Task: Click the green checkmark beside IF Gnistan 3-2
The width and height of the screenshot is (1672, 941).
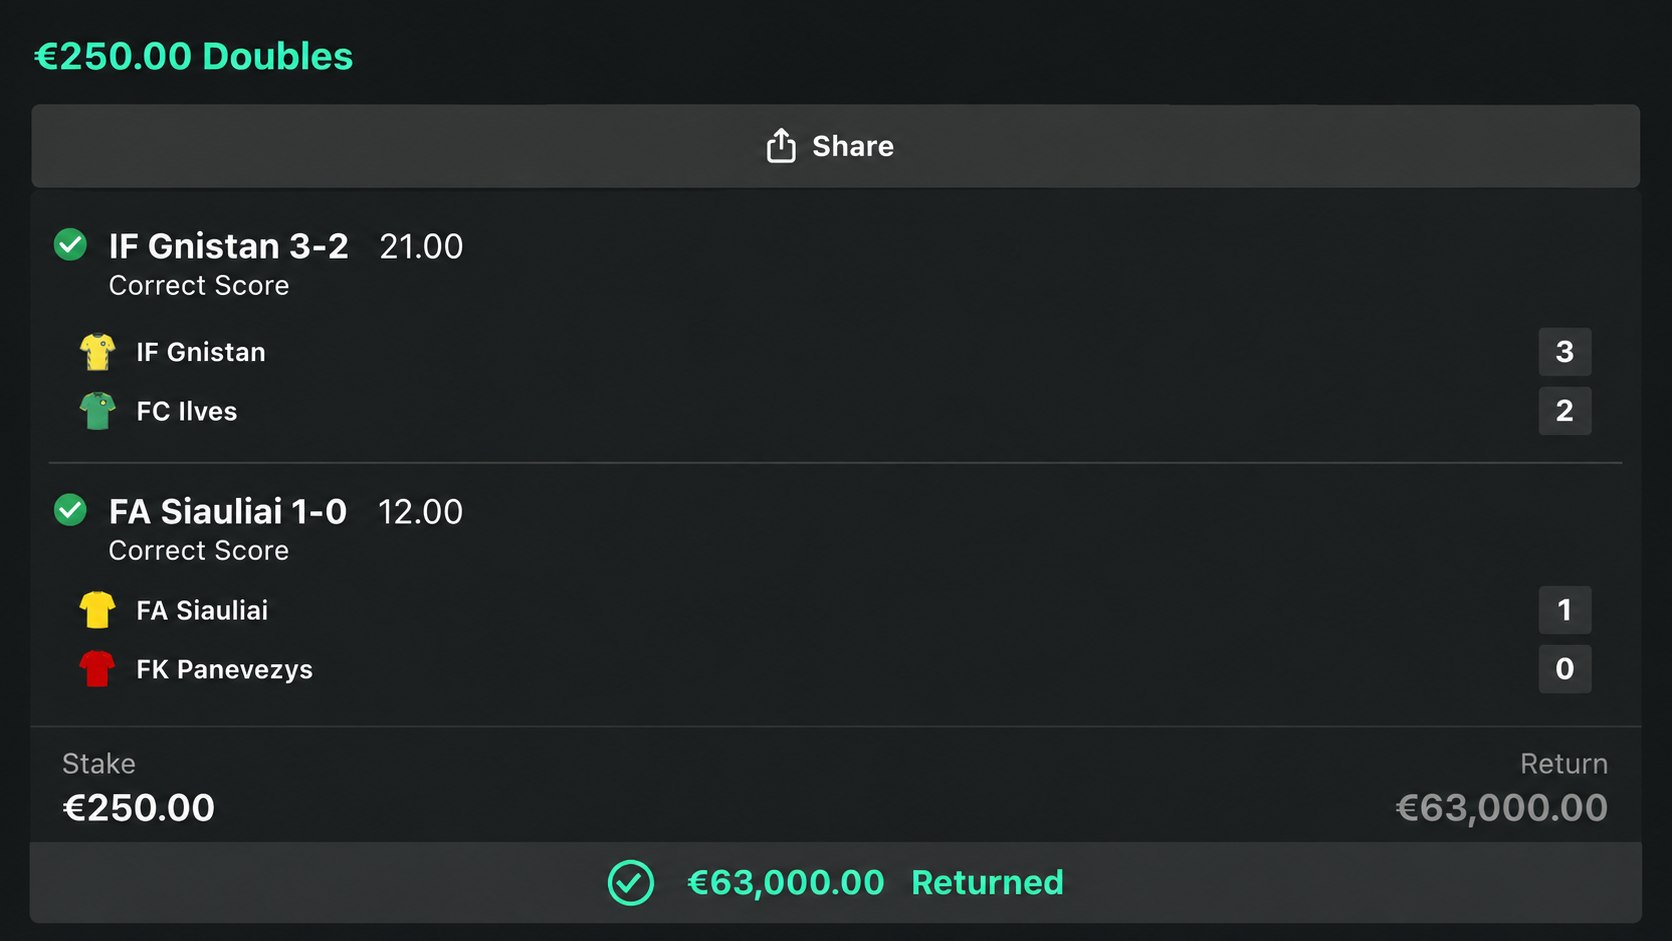Action: click(x=70, y=245)
